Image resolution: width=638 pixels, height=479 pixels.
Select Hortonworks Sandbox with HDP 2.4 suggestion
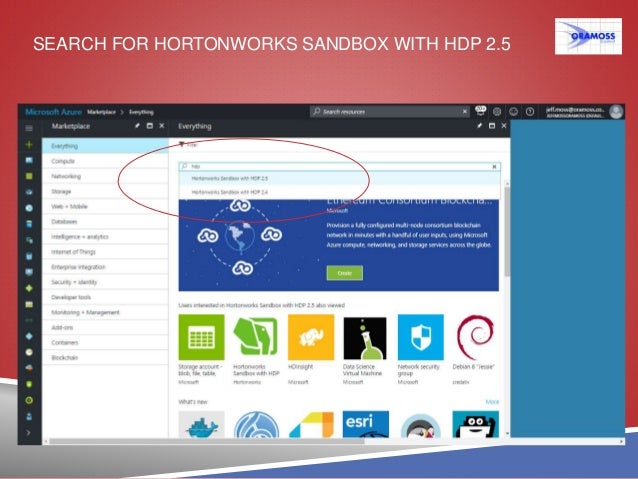pyautogui.click(x=339, y=192)
